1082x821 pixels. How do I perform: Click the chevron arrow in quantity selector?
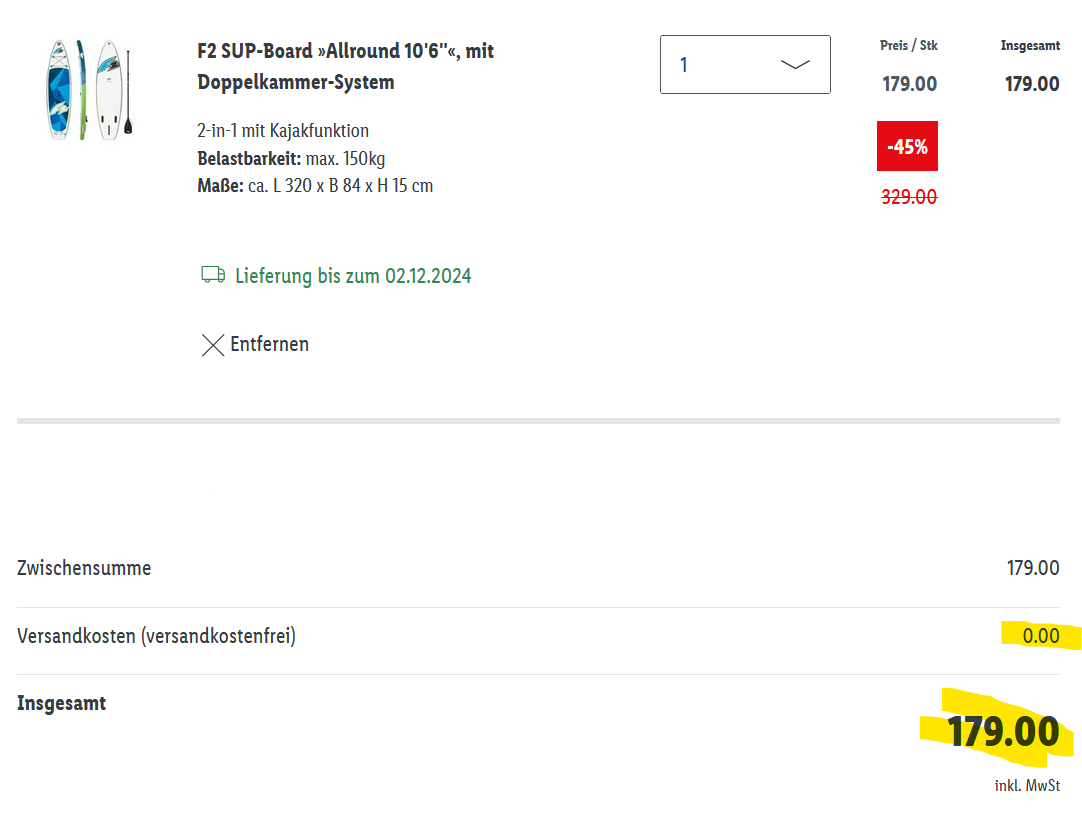(x=795, y=65)
